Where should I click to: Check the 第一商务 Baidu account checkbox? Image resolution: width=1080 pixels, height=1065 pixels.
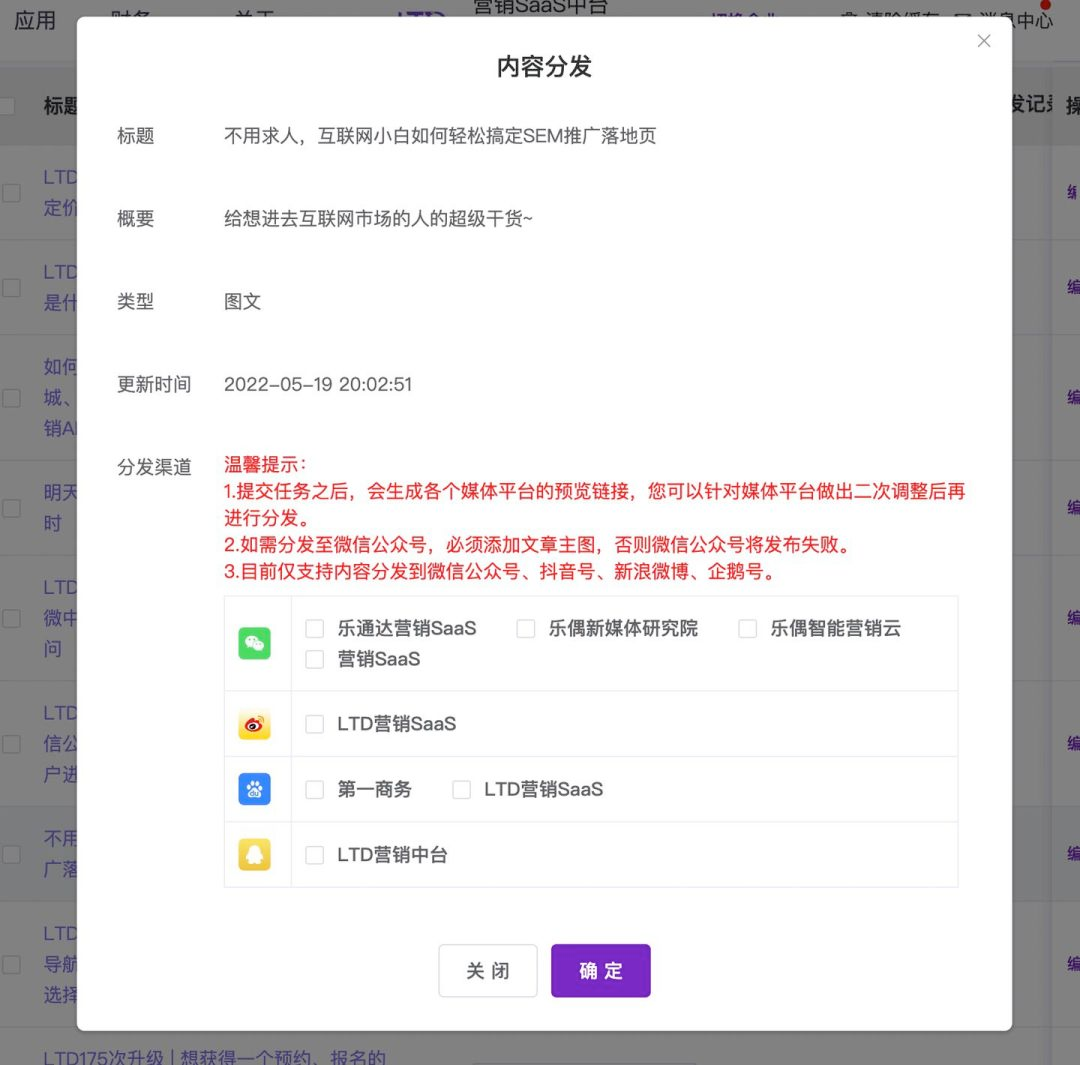tap(315, 789)
